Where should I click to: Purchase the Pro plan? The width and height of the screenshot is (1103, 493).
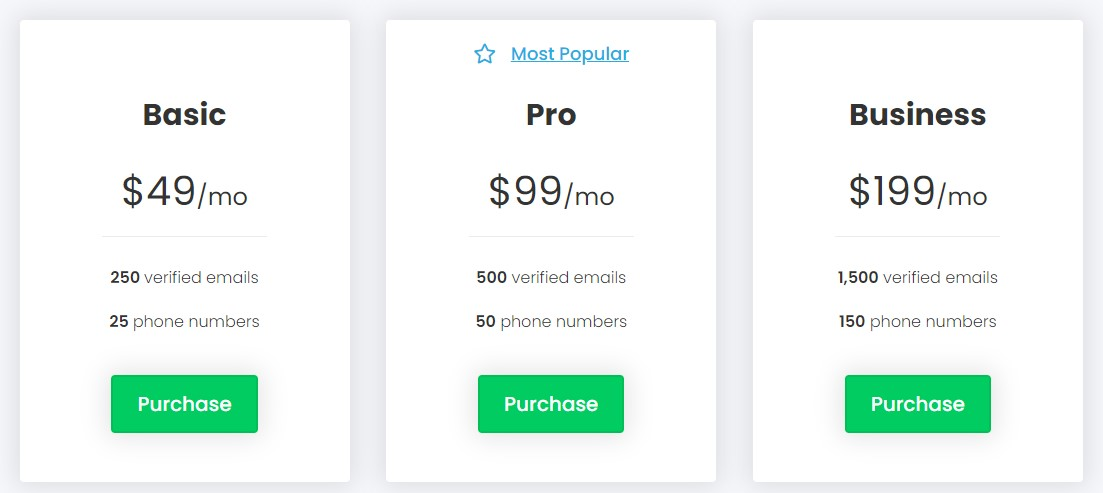tap(551, 404)
